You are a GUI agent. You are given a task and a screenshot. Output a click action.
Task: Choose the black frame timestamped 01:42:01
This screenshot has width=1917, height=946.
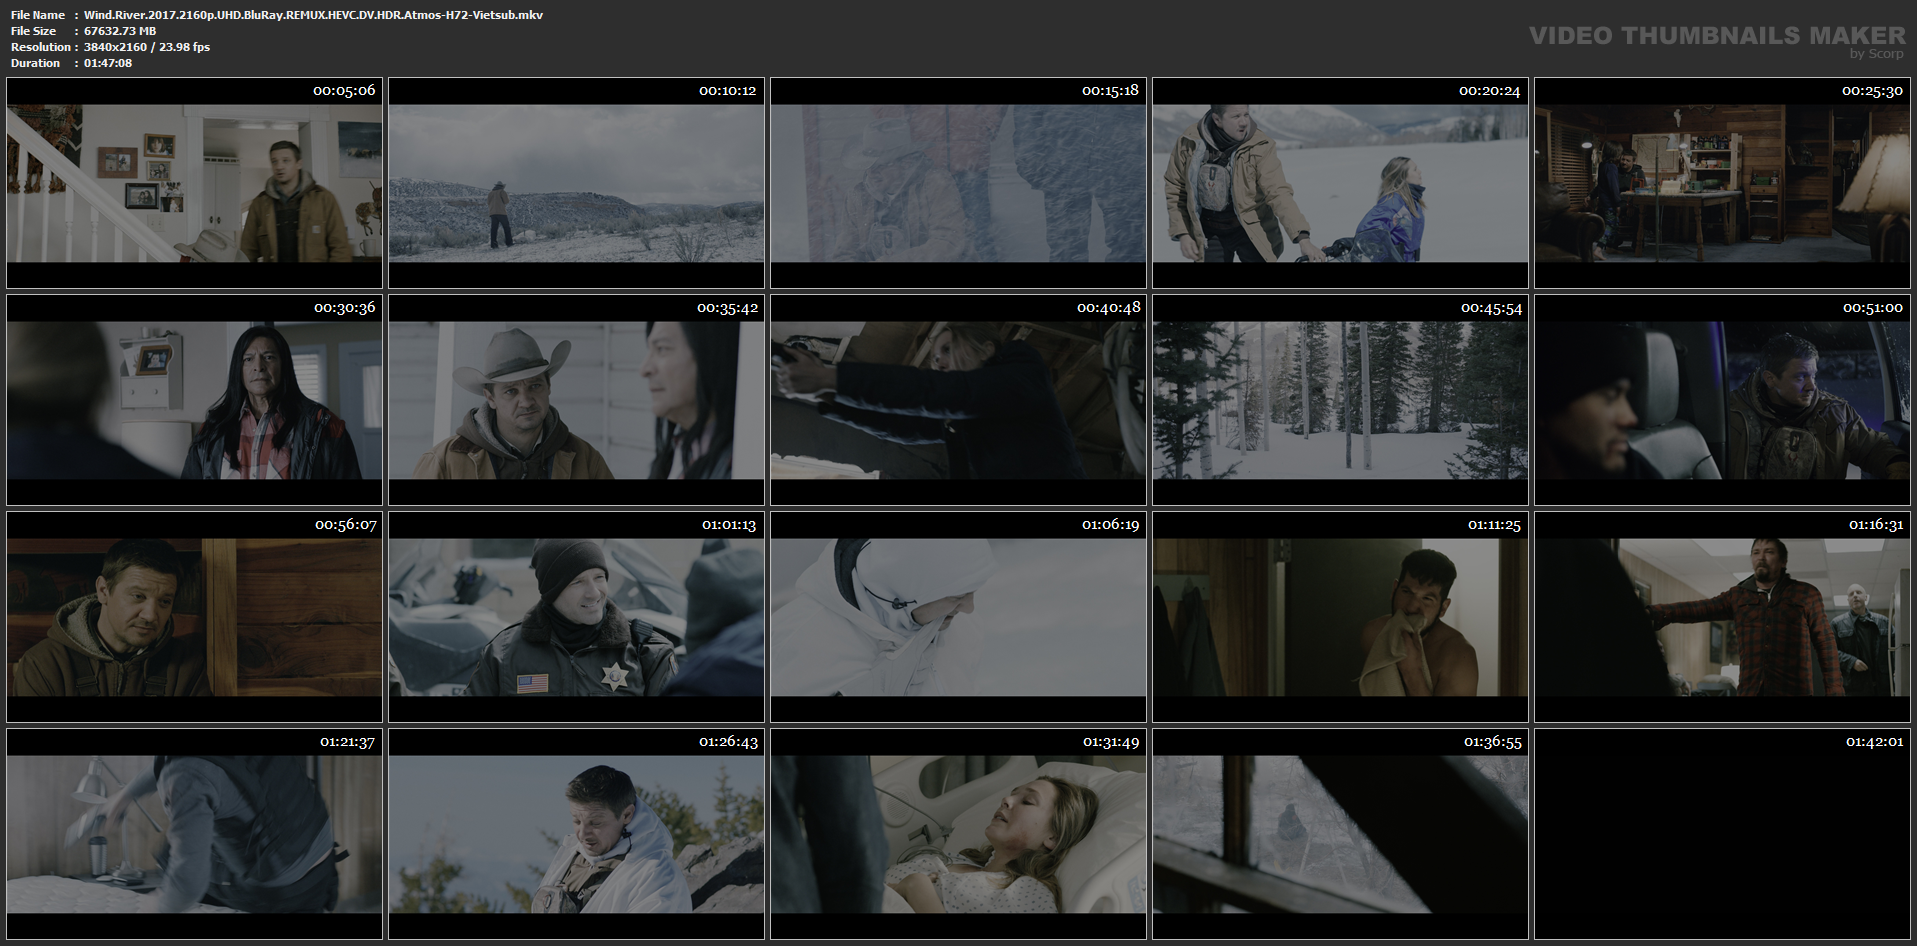tap(1722, 834)
